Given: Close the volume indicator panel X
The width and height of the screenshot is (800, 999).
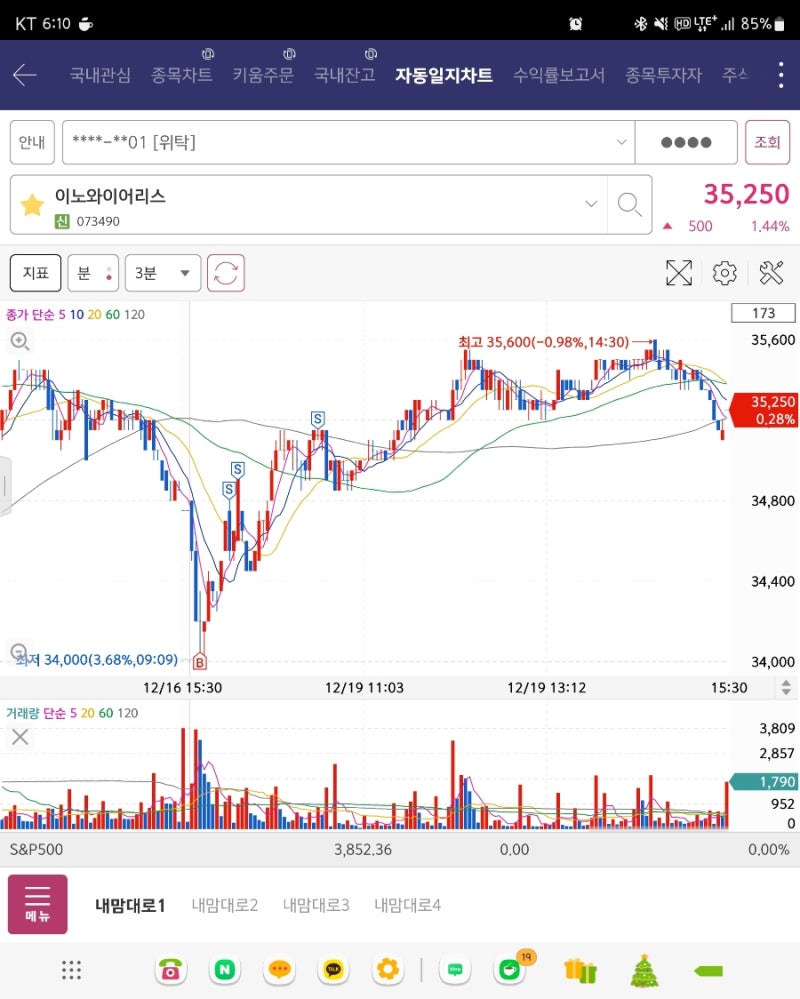Looking at the screenshot, I should point(20,737).
